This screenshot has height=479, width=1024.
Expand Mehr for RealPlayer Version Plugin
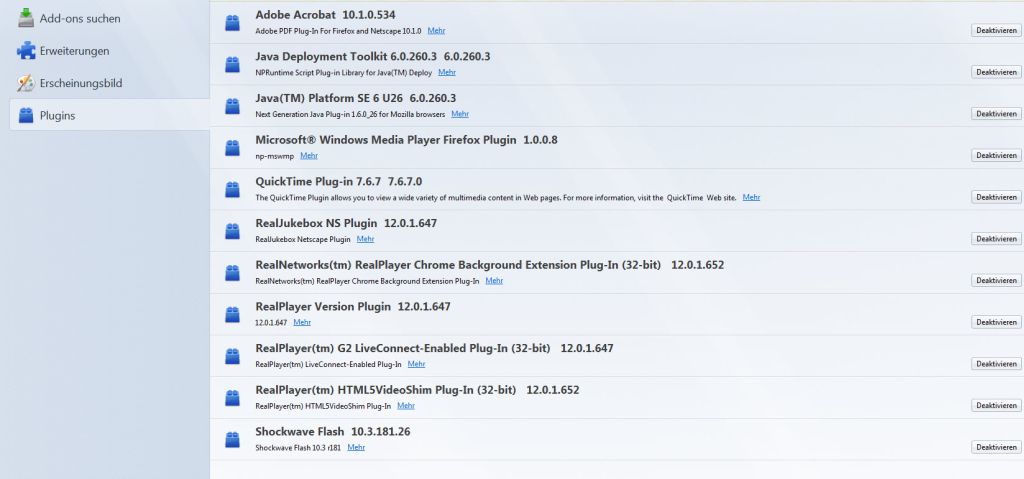point(302,322)
